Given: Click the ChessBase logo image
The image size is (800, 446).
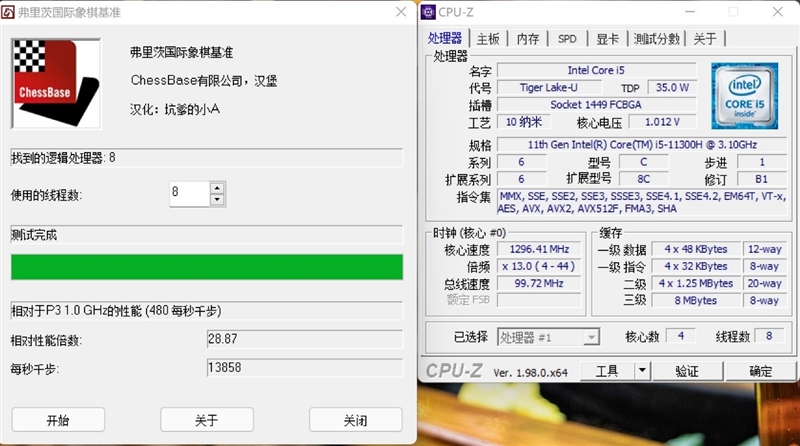Looking at the screenshot, I should (x=56, y=84).
